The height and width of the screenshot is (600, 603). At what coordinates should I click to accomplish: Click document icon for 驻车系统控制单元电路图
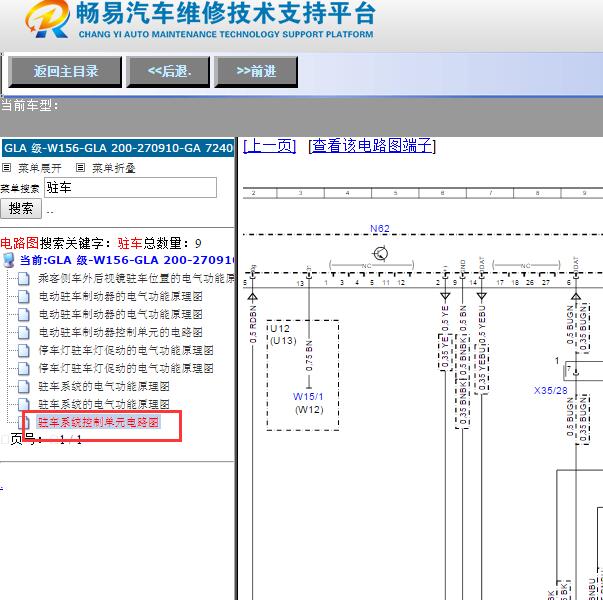[x=23, y=422]
